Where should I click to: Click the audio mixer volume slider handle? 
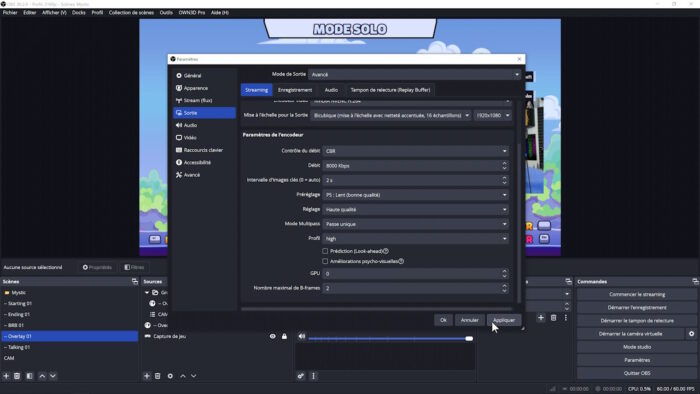[469, 339]
